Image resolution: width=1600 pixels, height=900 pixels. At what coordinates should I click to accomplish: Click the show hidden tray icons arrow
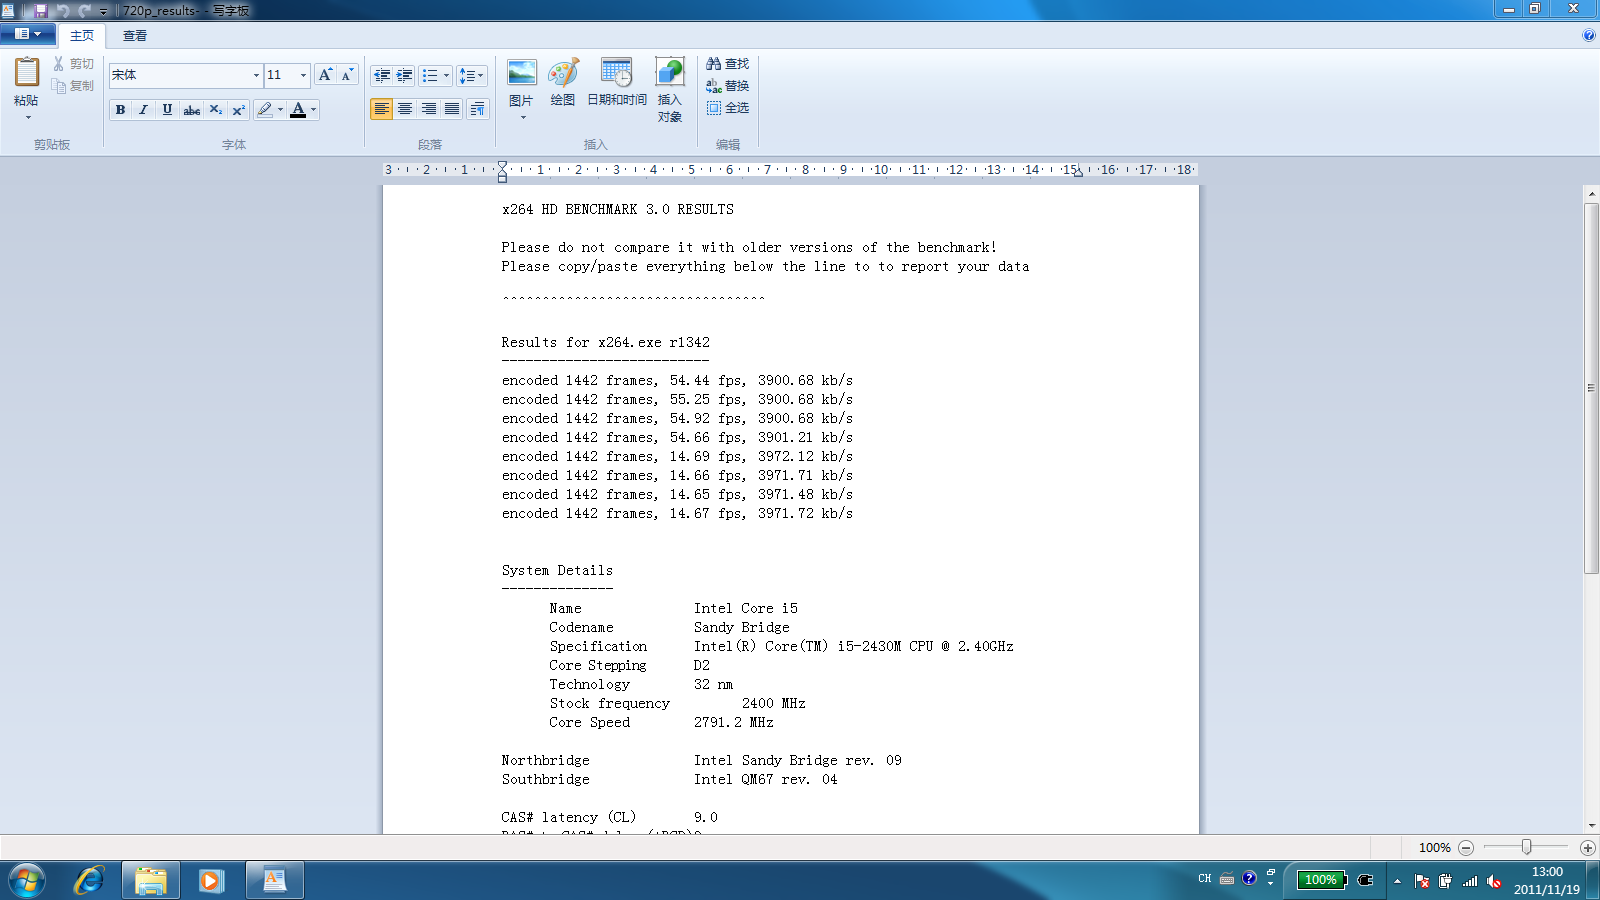1397,881
